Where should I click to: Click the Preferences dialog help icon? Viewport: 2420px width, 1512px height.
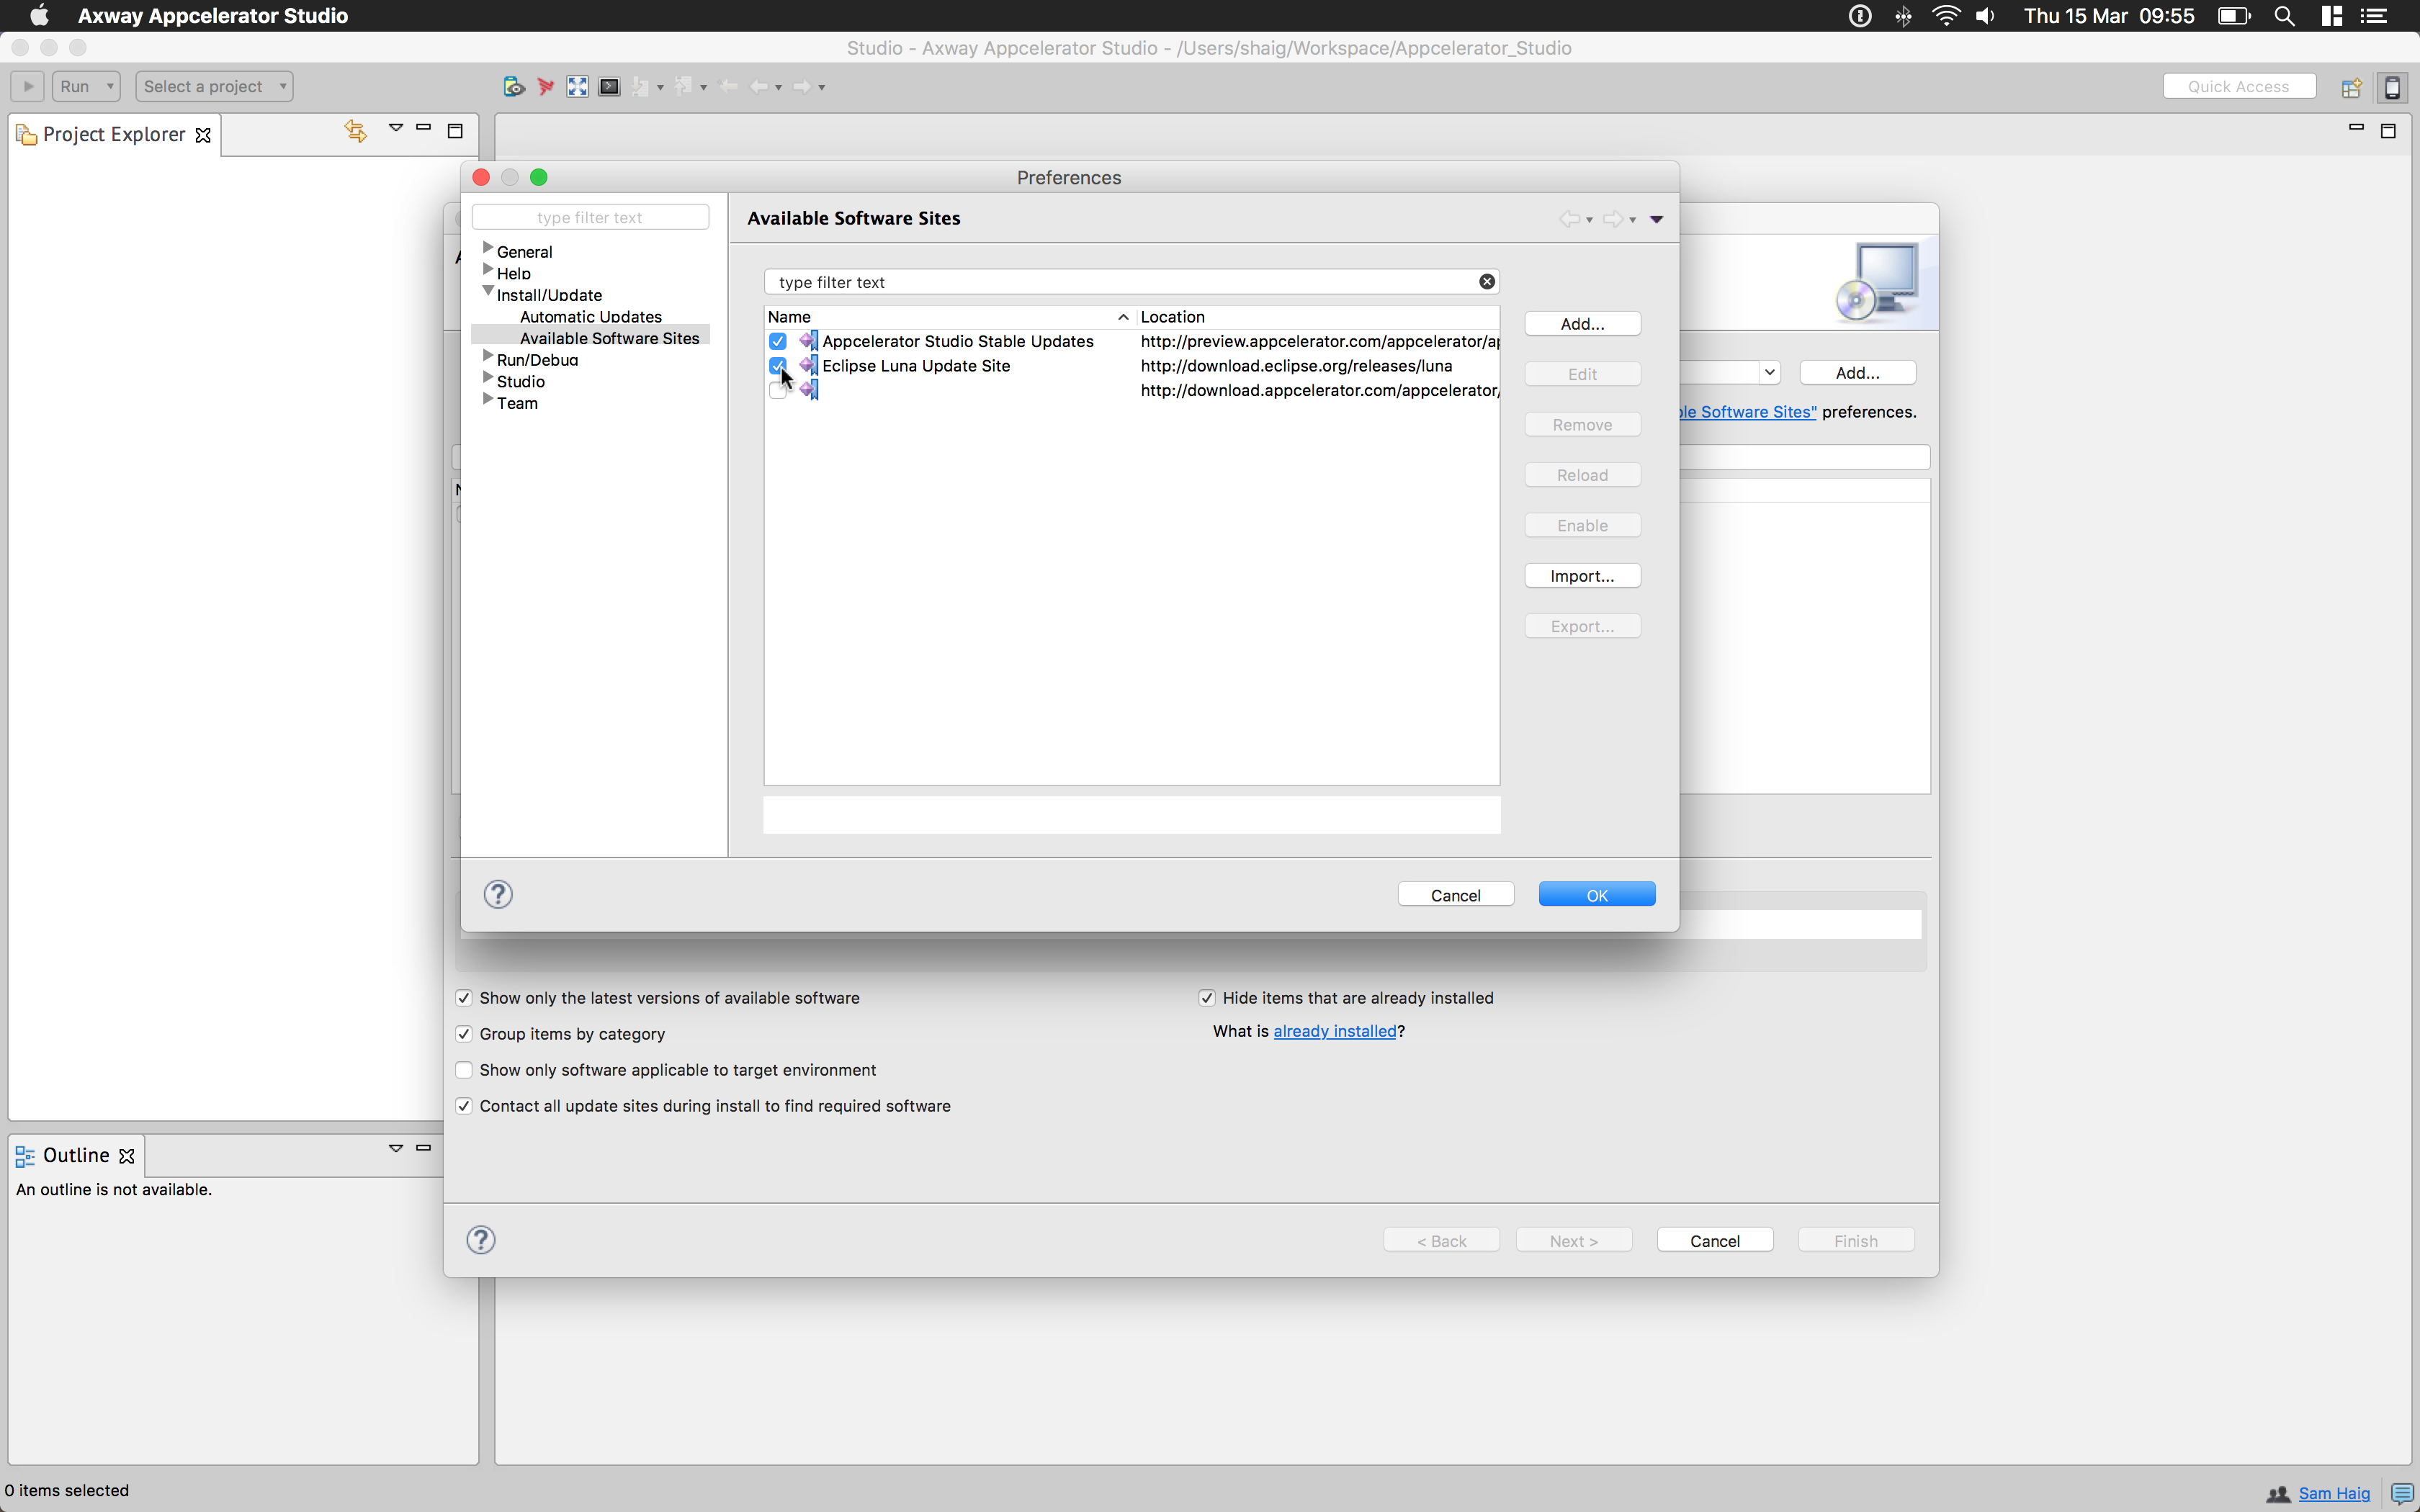[498, 894]
